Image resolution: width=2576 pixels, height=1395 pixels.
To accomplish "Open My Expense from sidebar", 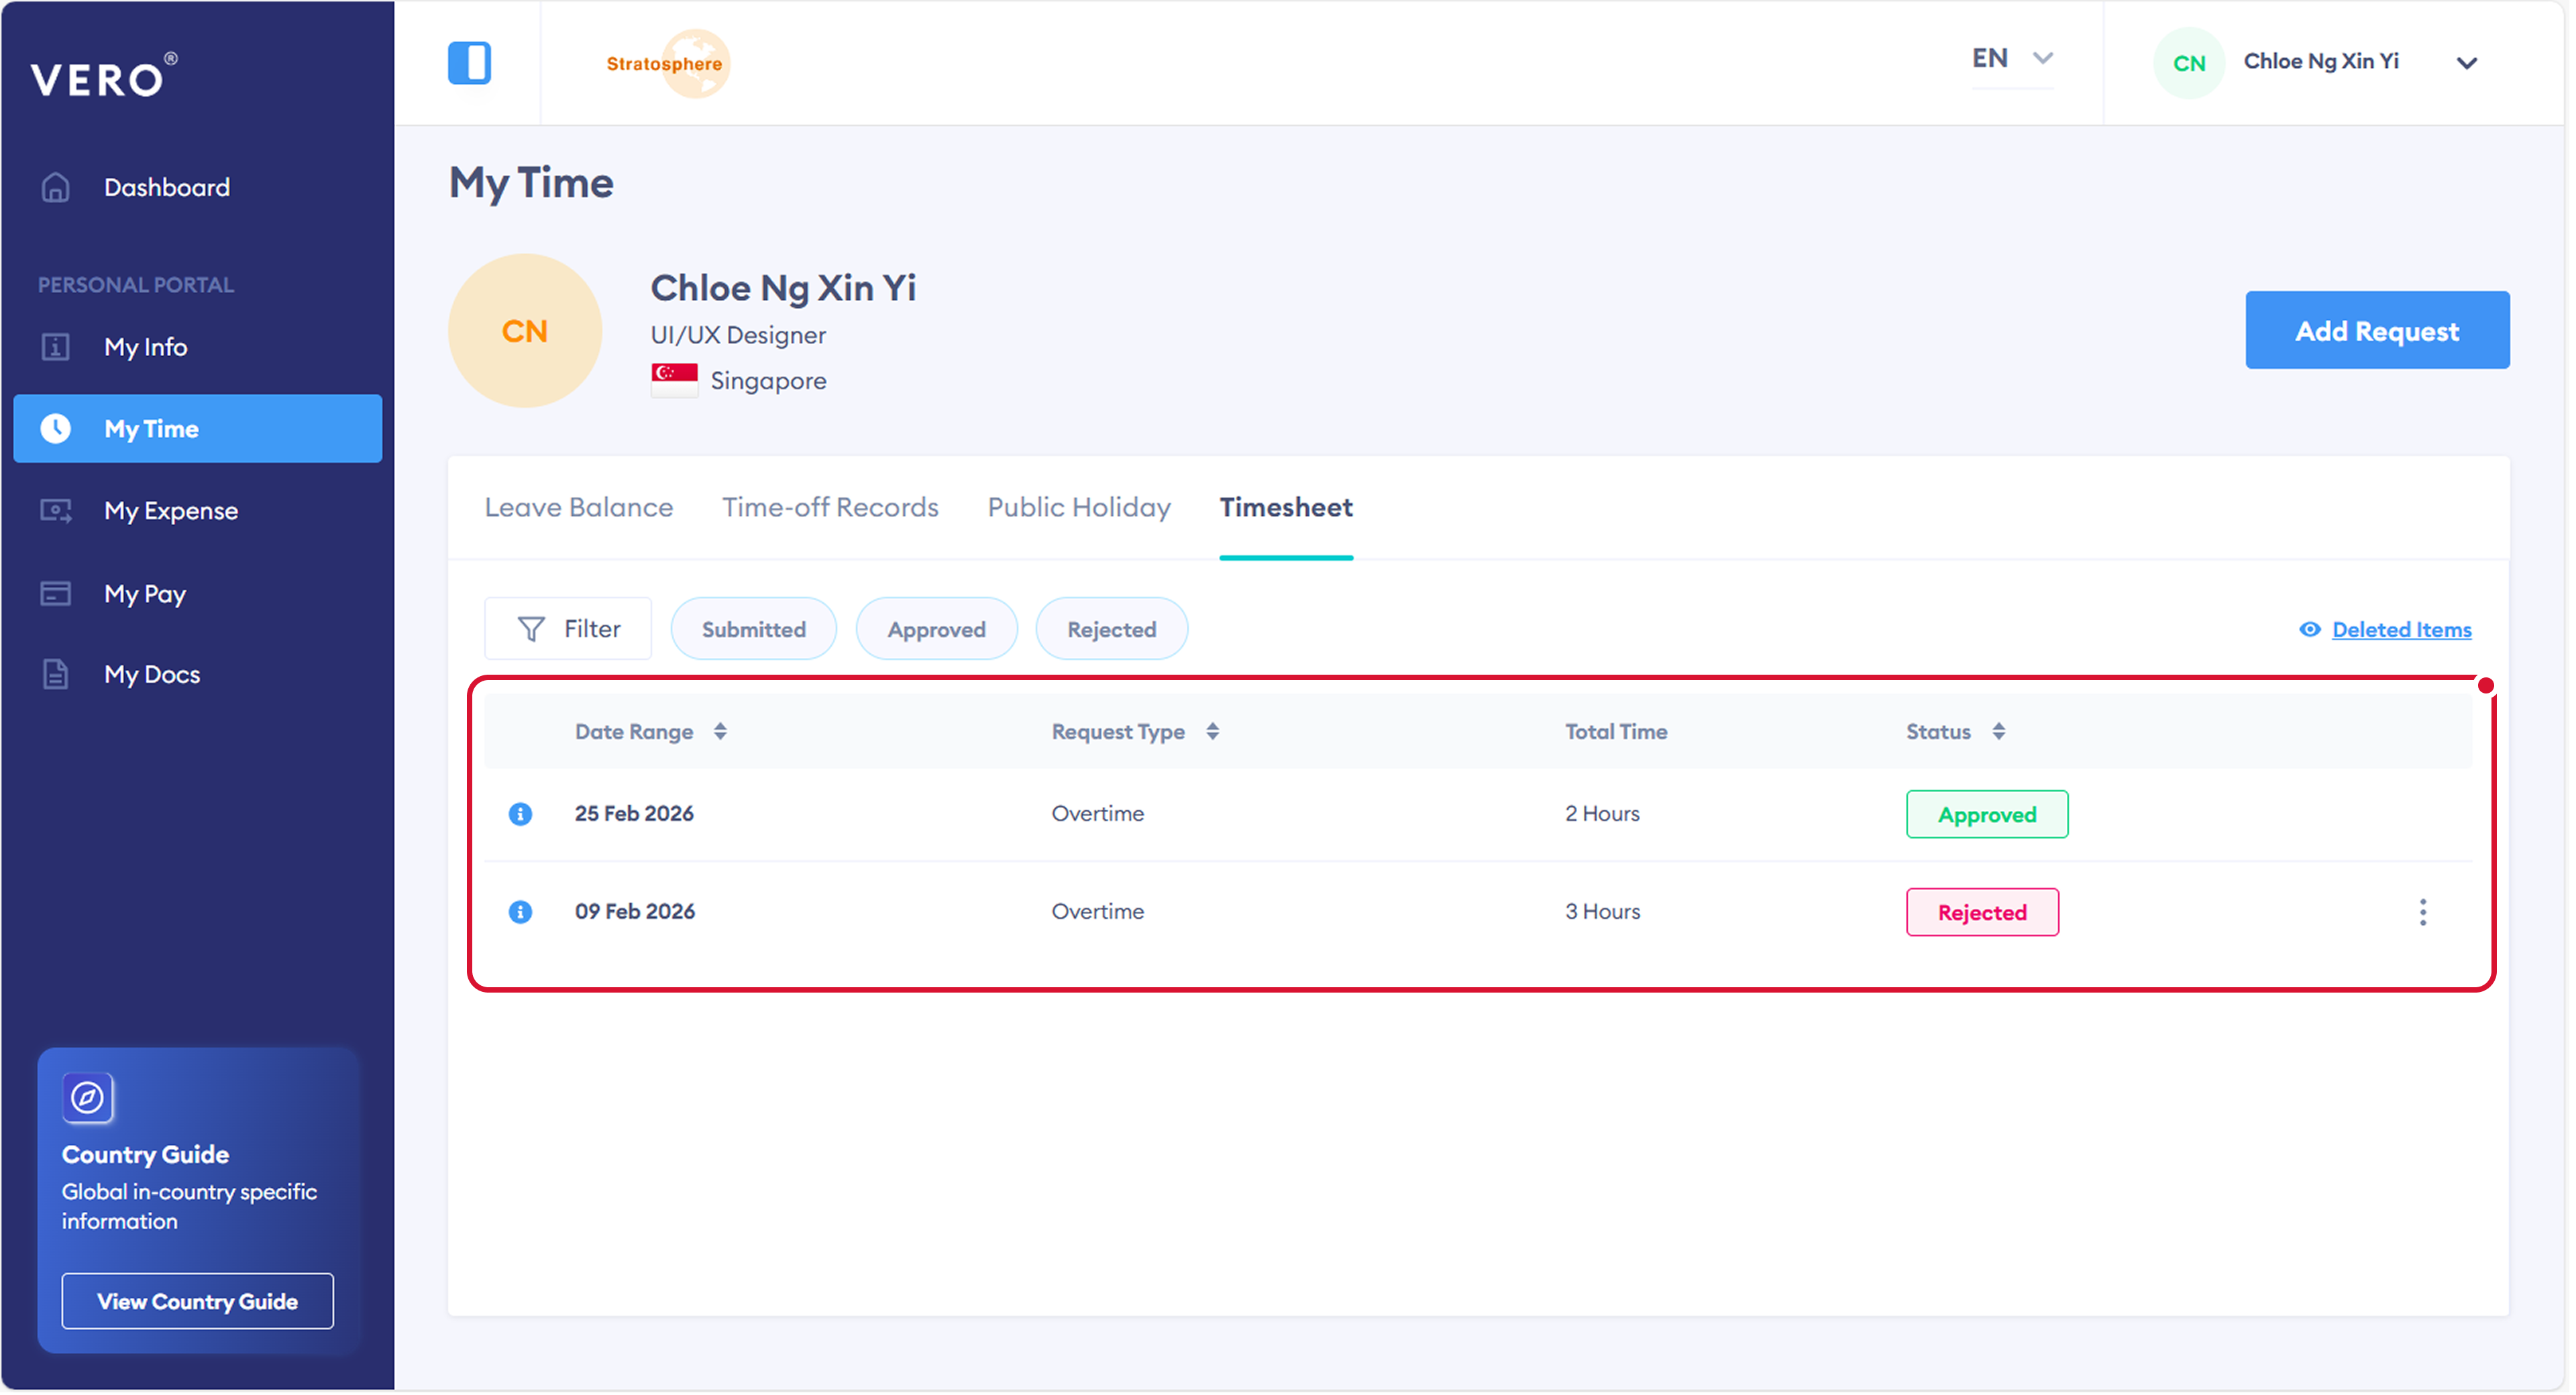I will click(x=171, y=511).
